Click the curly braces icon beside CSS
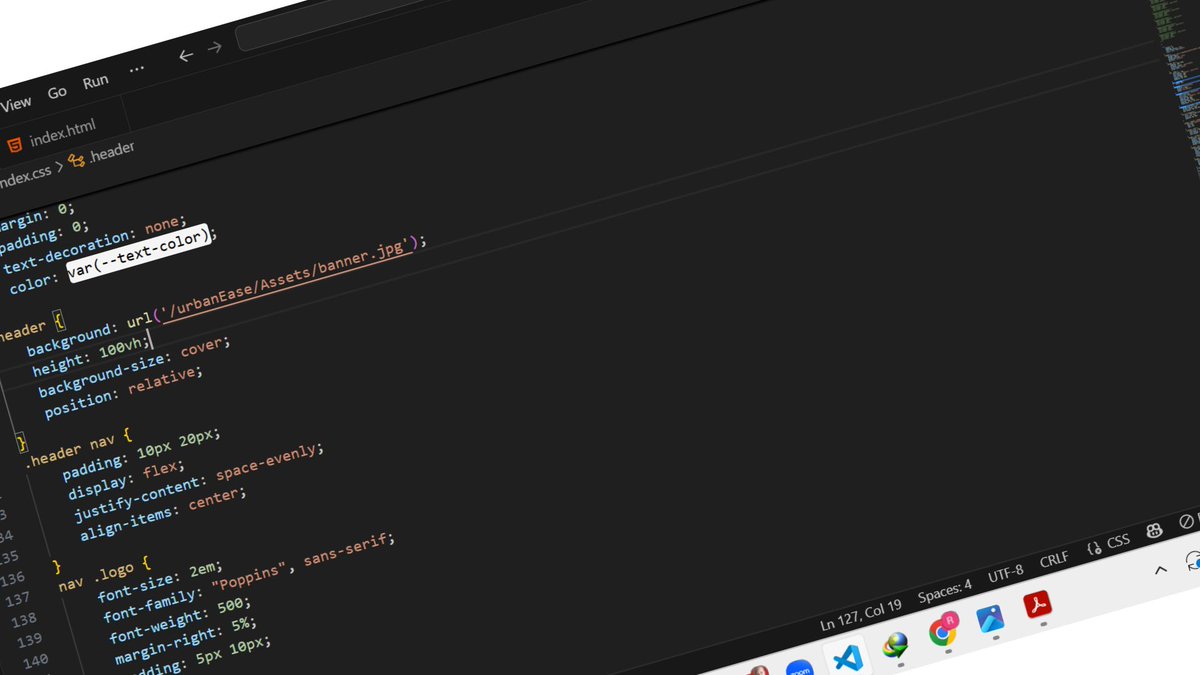Image resolution: width=1200 pixels, height=675 pixels. click(1094, 548)
